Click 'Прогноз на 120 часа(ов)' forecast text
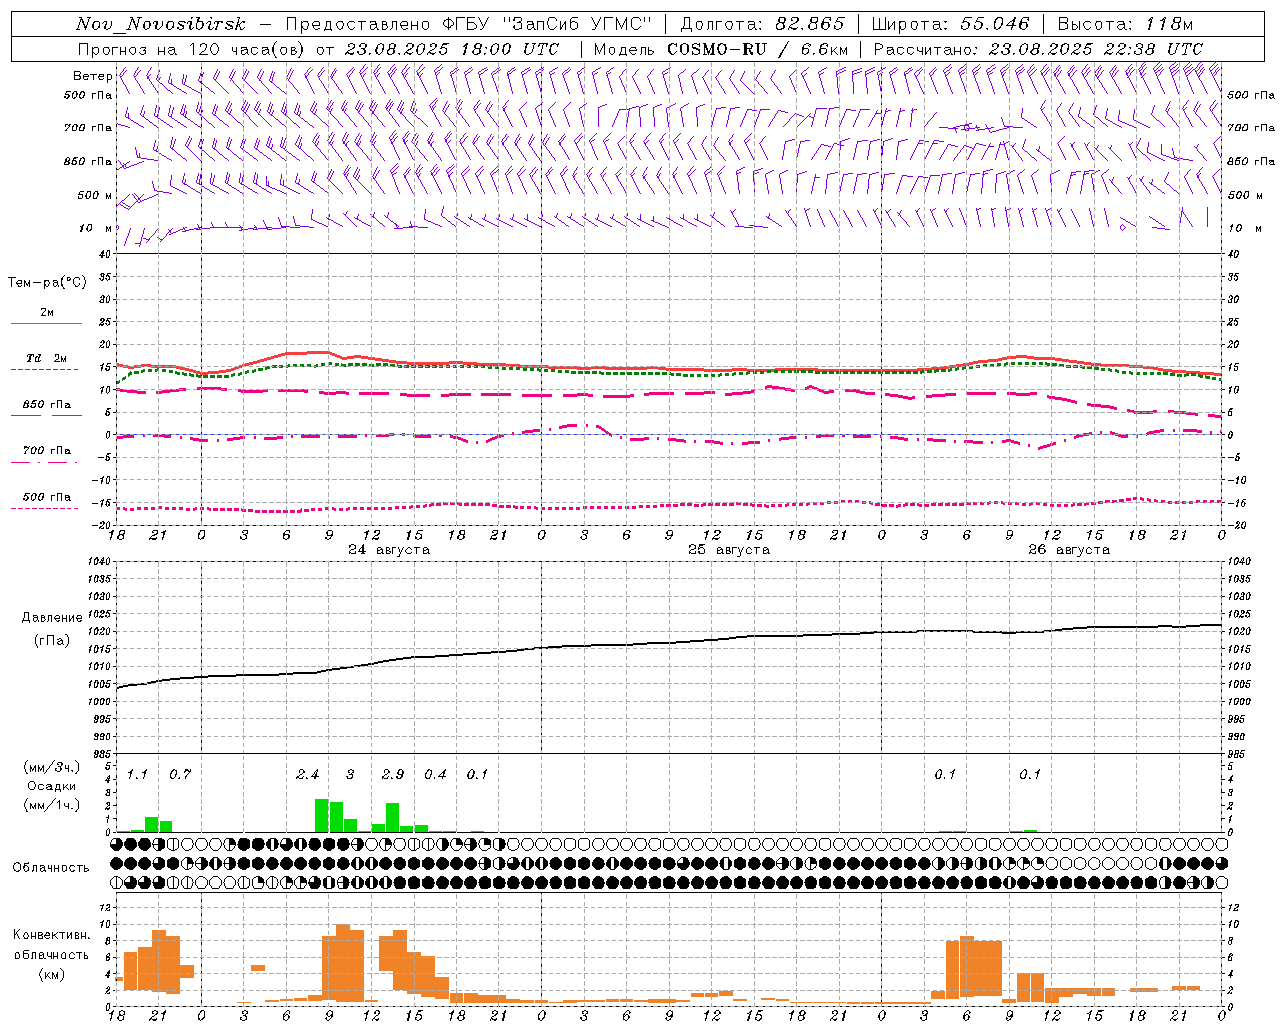Viewport: 1280px width, 1024px height. click(x=192, y=49)
